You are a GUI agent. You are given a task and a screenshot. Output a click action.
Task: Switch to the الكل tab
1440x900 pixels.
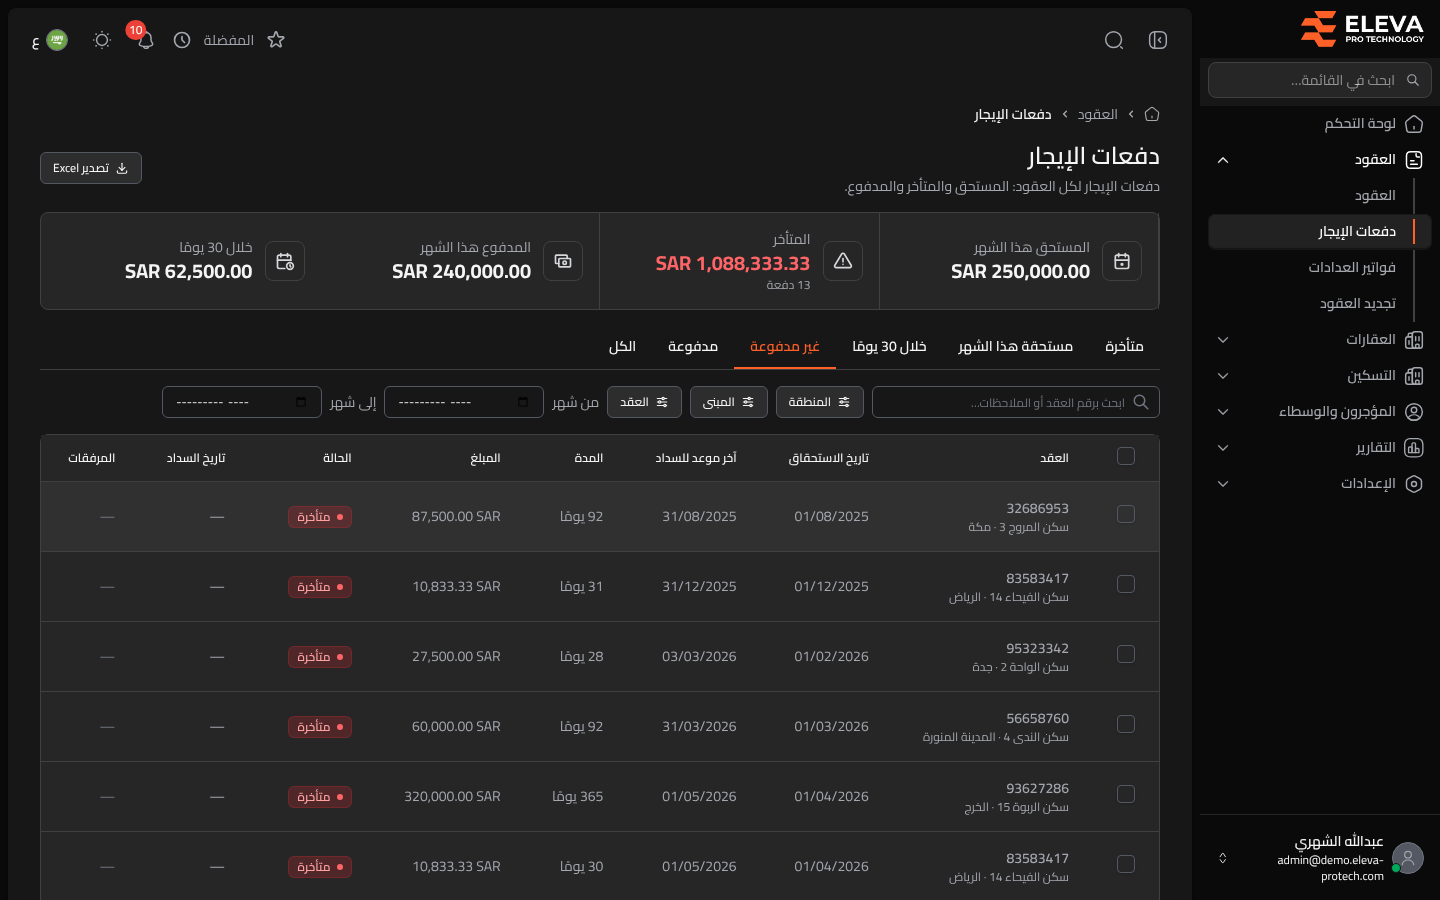[x=622, y=346]
